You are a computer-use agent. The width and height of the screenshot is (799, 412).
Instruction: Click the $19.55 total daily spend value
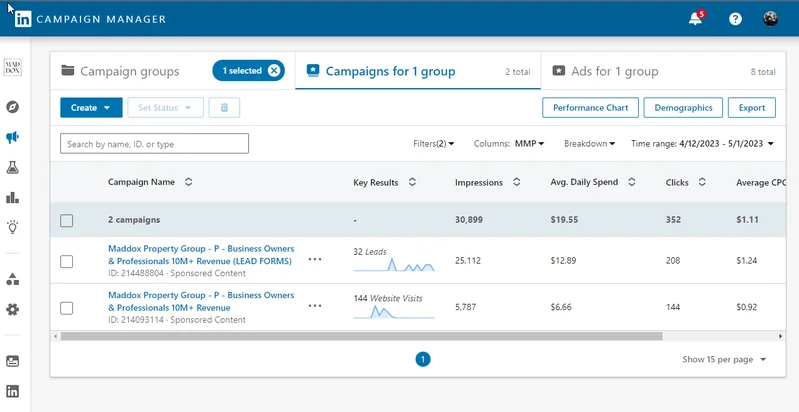point(565,220)
